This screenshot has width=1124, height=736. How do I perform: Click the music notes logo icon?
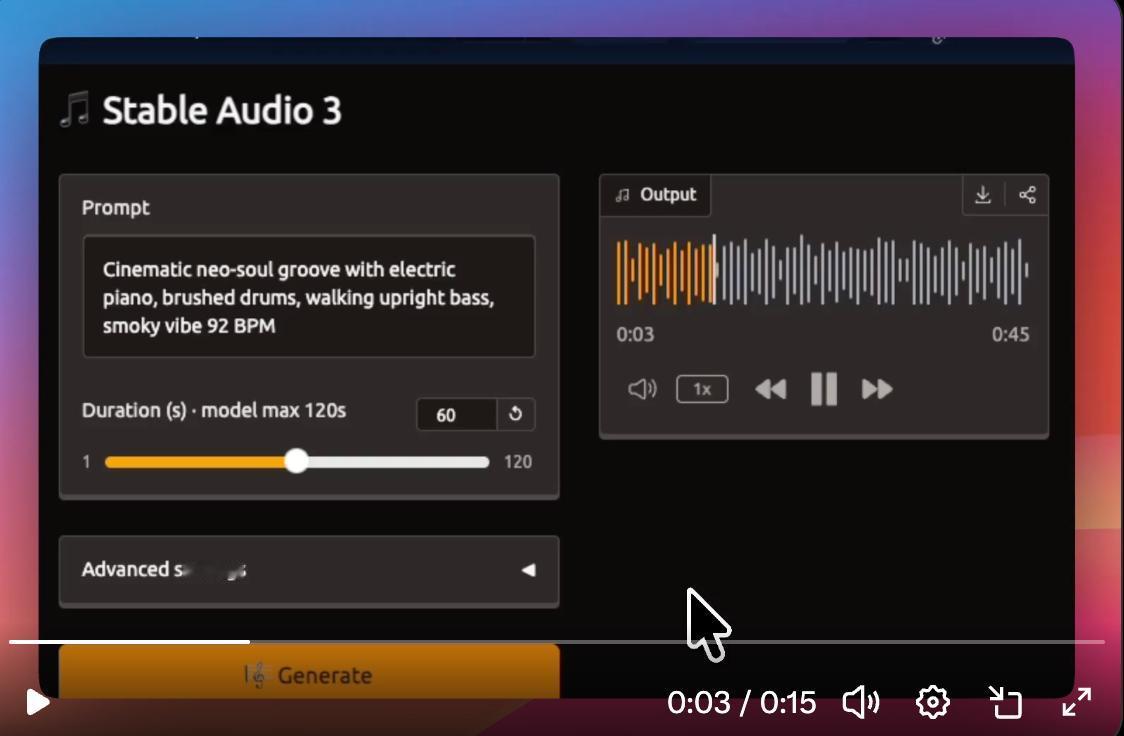click(75, 110)
